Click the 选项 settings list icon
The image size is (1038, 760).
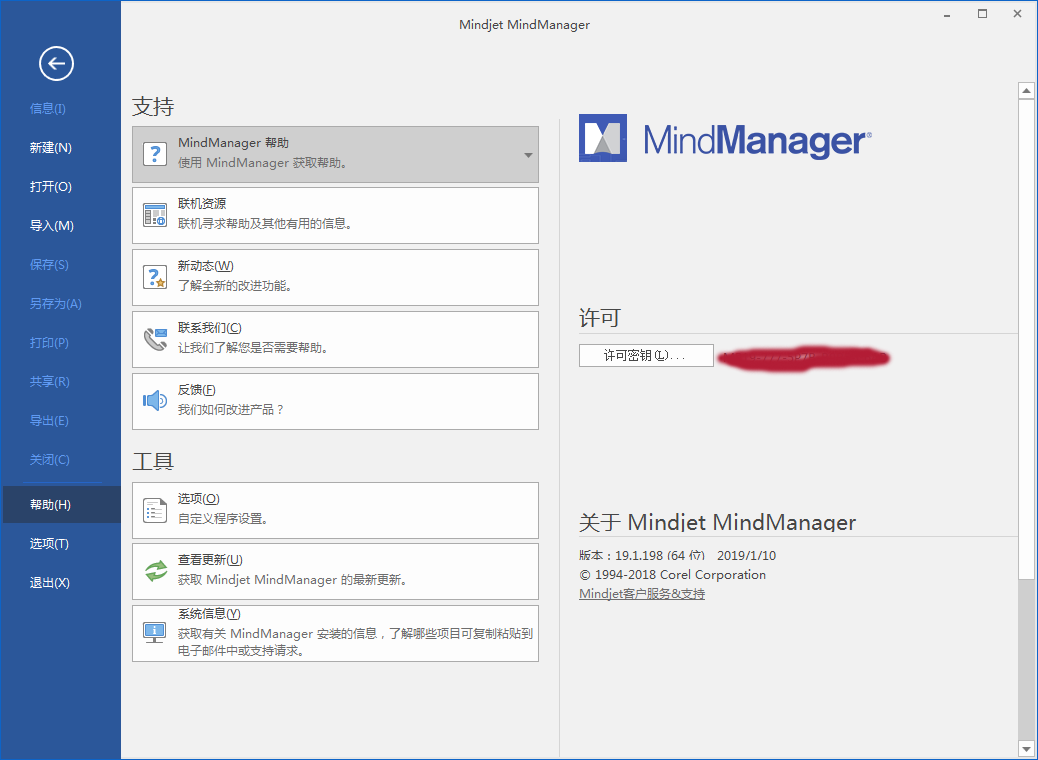pyautogui.click(x=155, y=509)
